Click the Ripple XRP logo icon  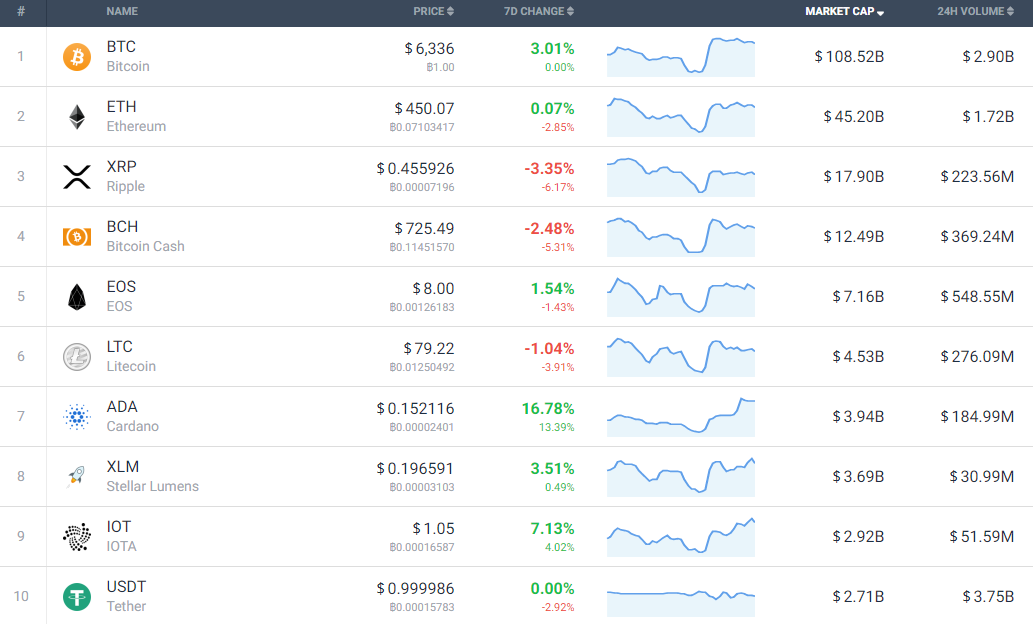(77, 177)
